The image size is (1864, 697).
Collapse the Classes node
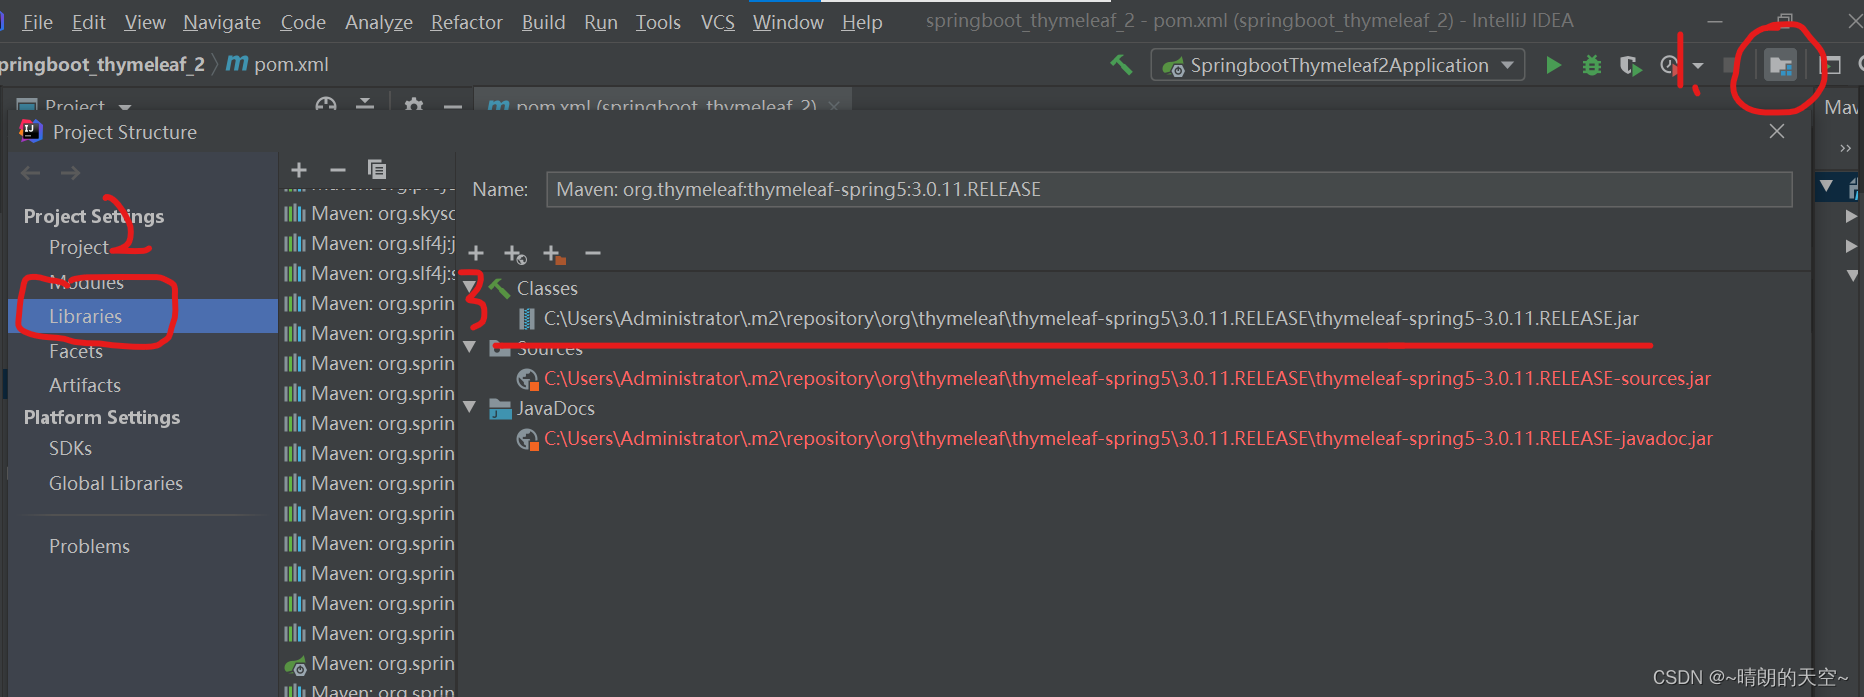coord(469,288)
